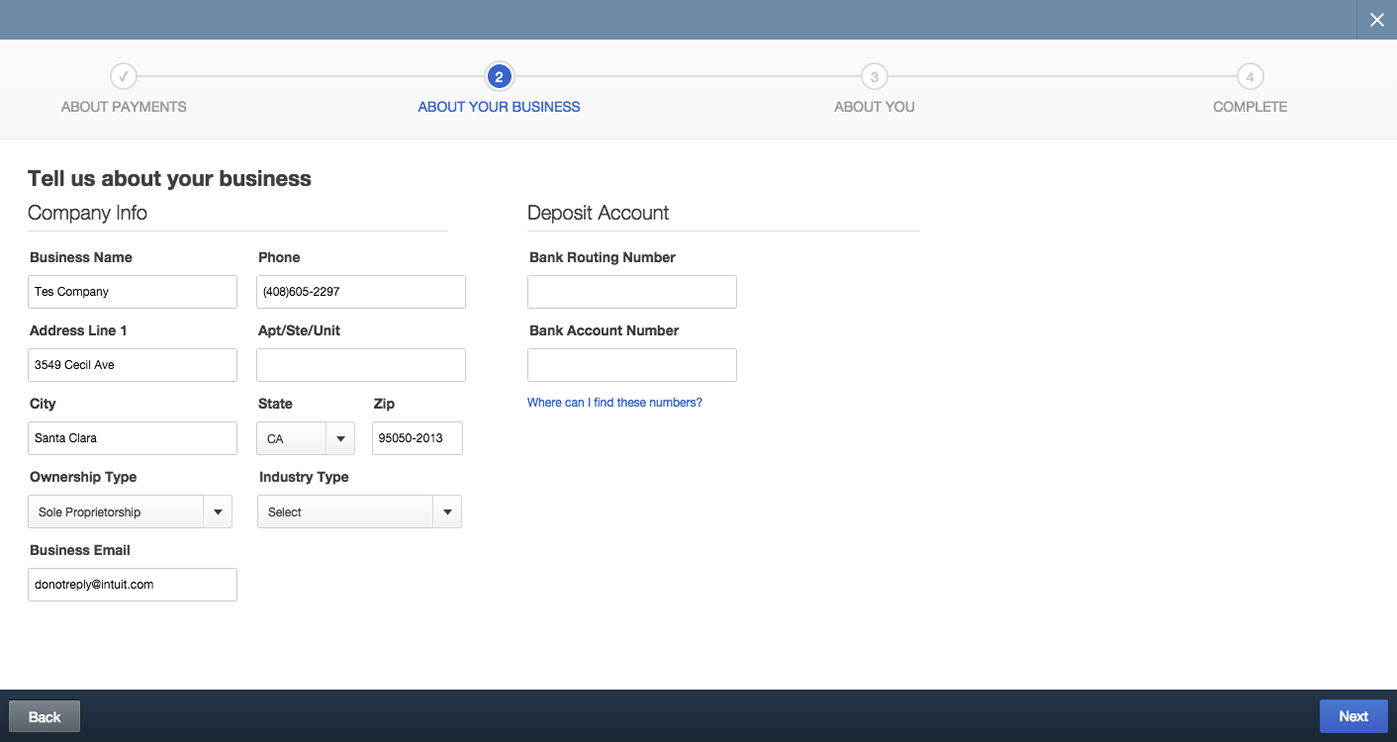
Task: Click the Phone label
Action: tap(279, 258)
